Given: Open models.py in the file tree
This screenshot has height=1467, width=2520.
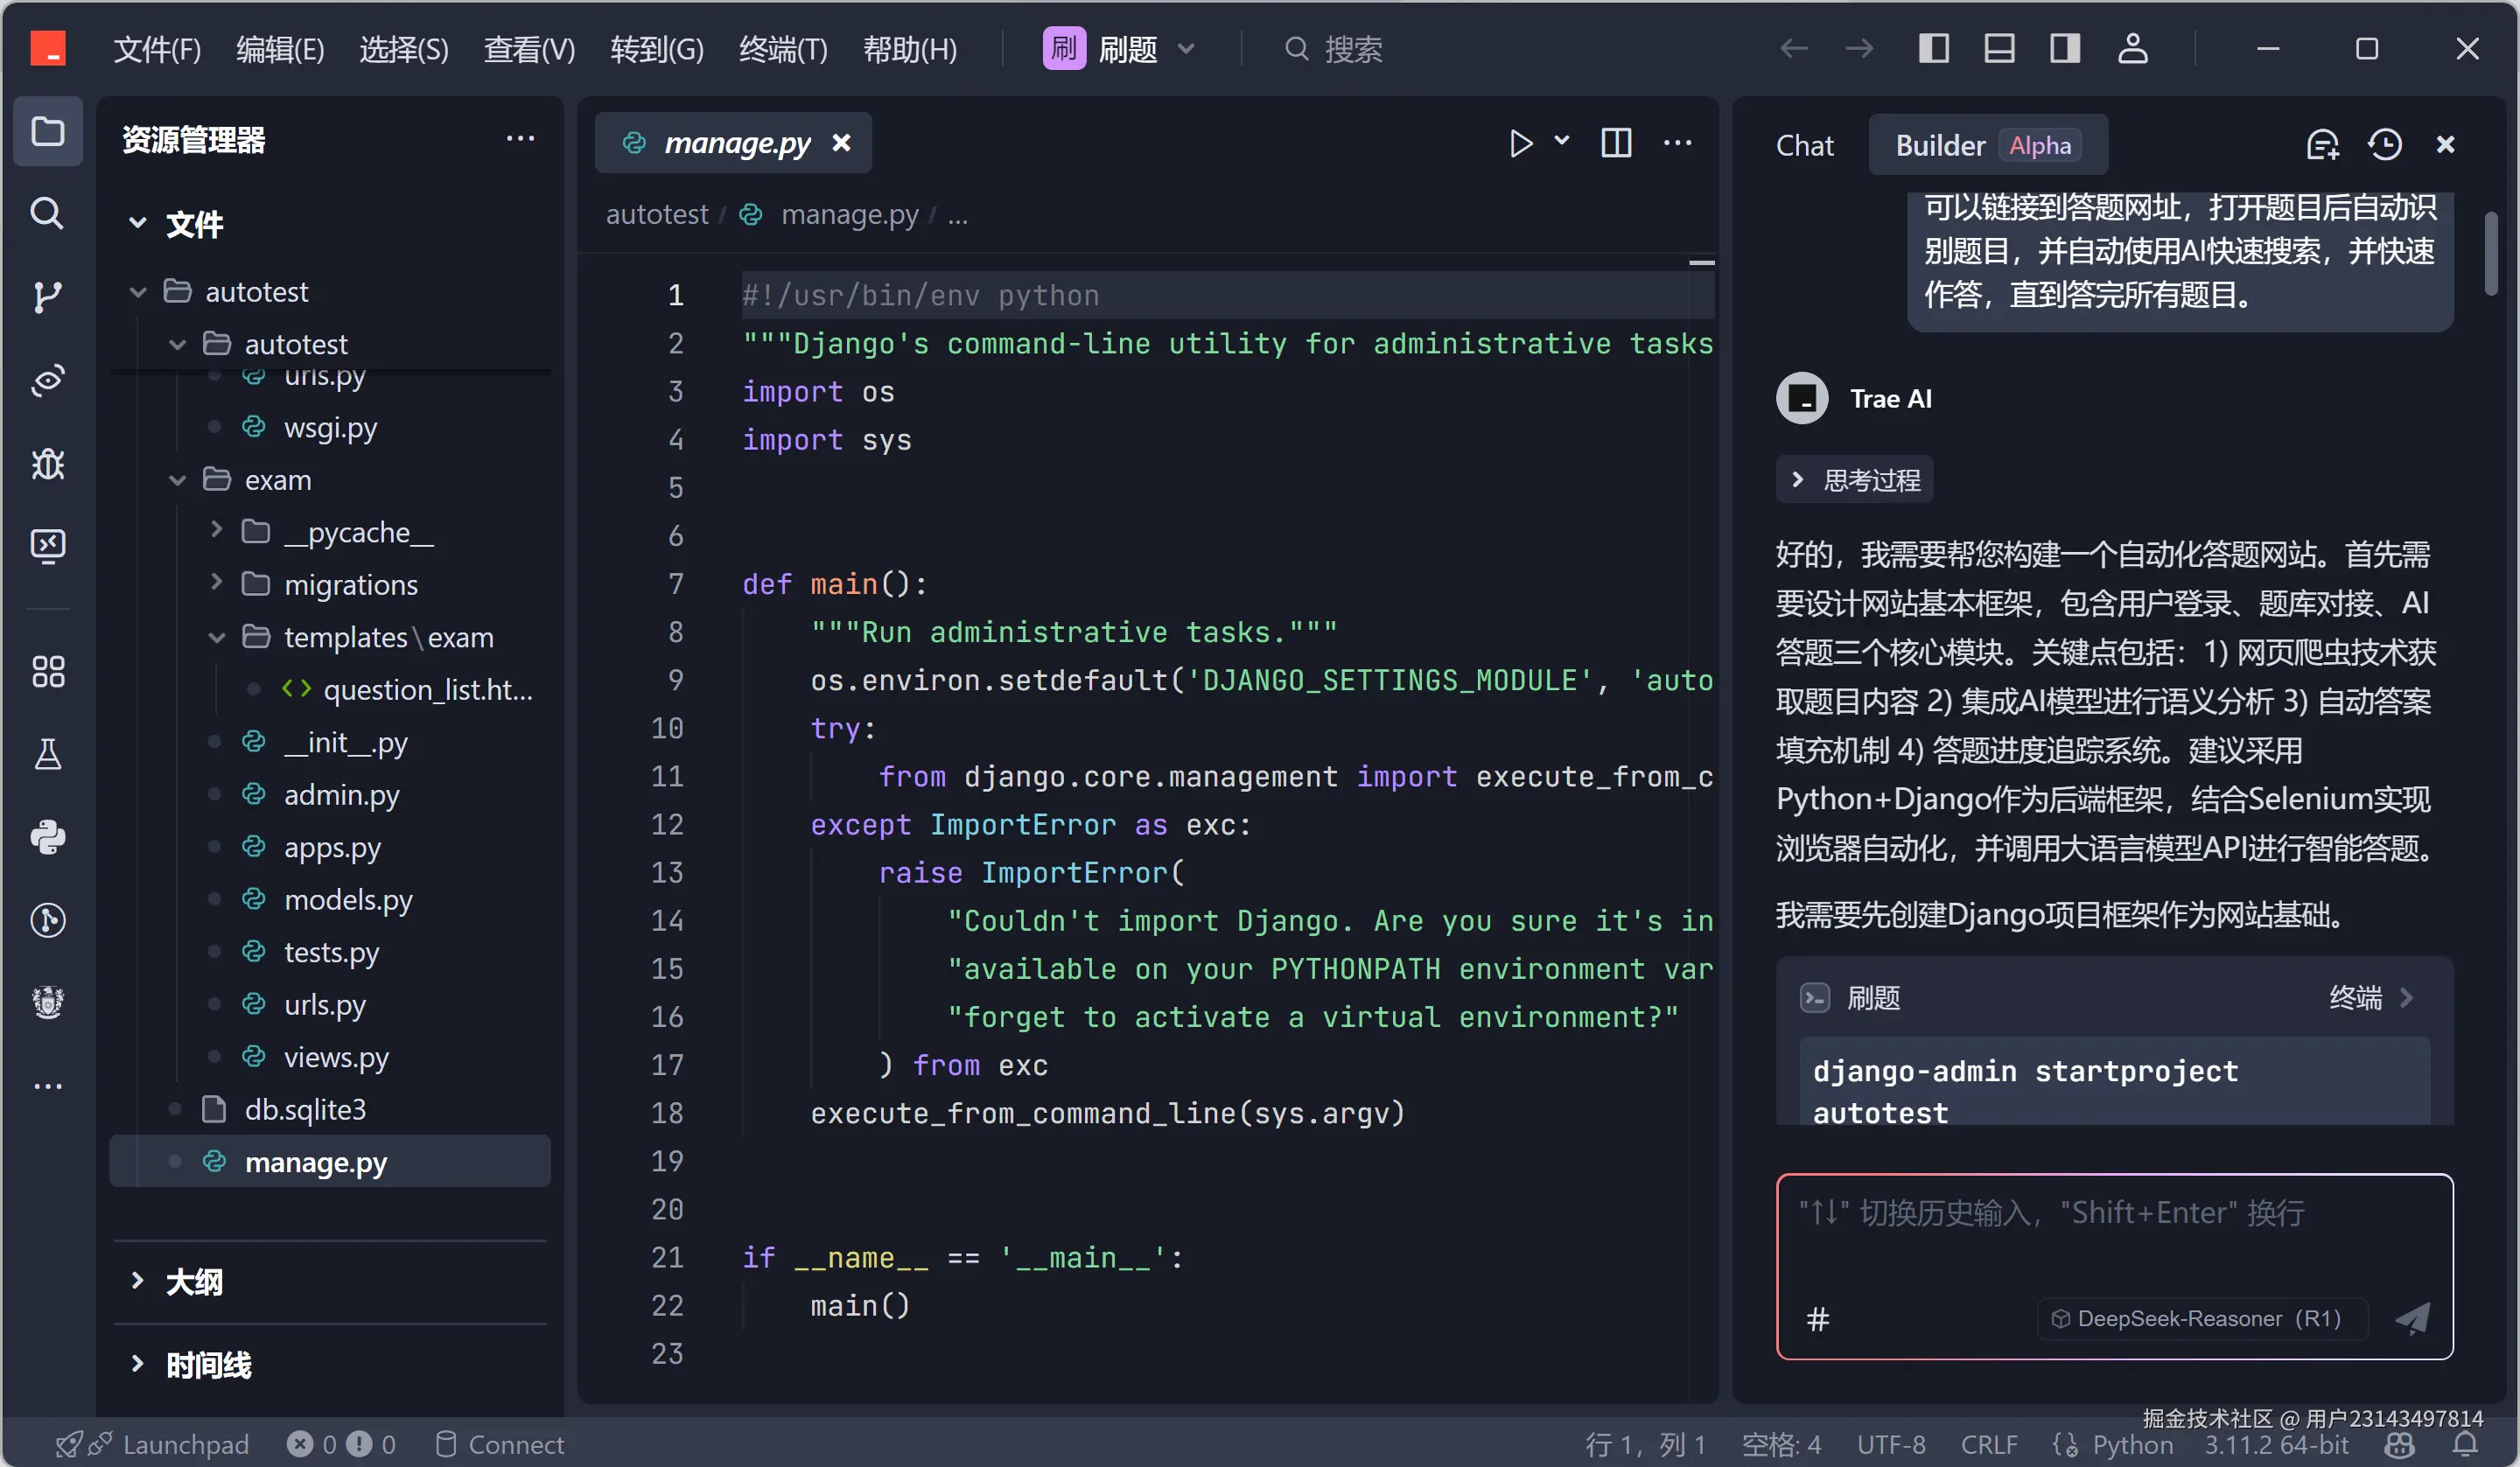Looking at the screenshot, I should point(348,899).
